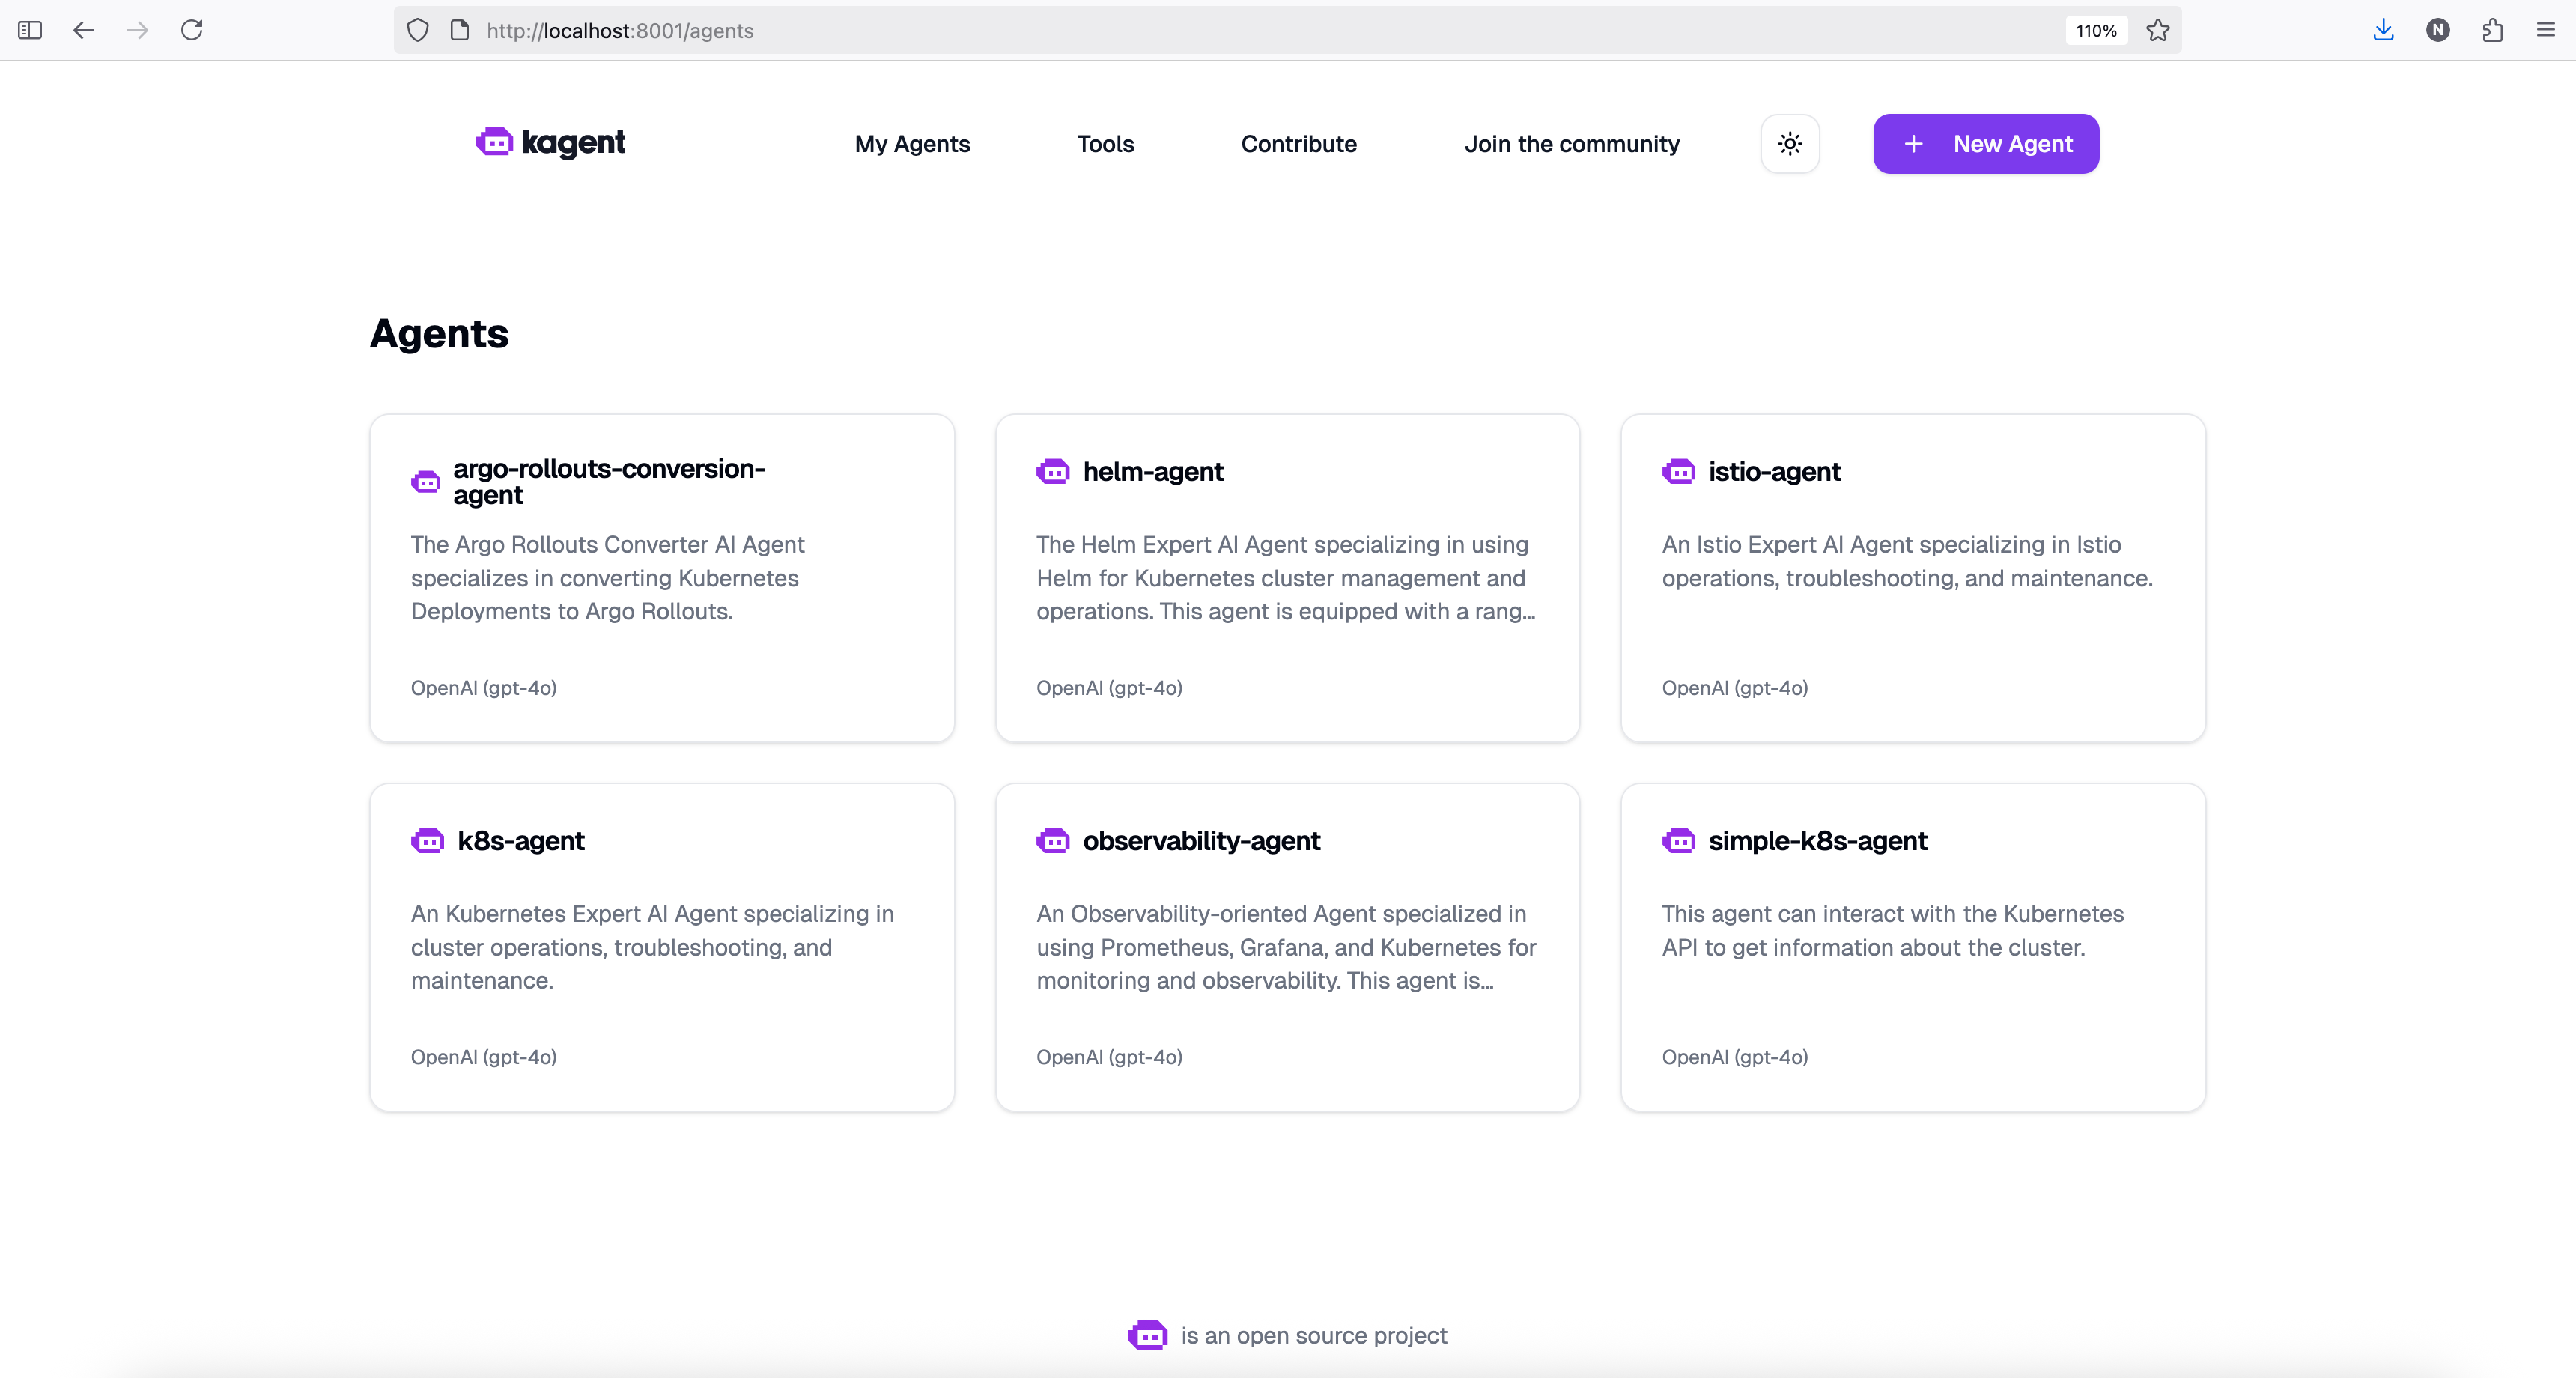Click the robot icon beside istio-agent
The width and height of the screenshot is (2576, 1378).
coord(1678,471)
